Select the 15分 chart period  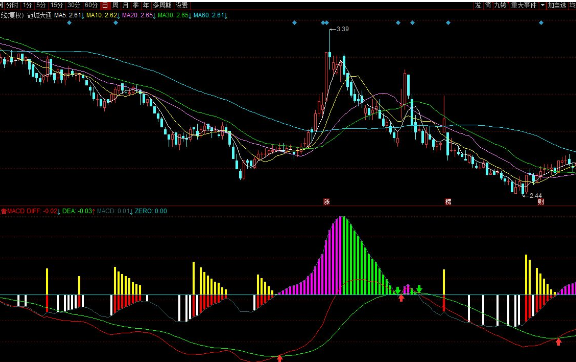(57, 5)
